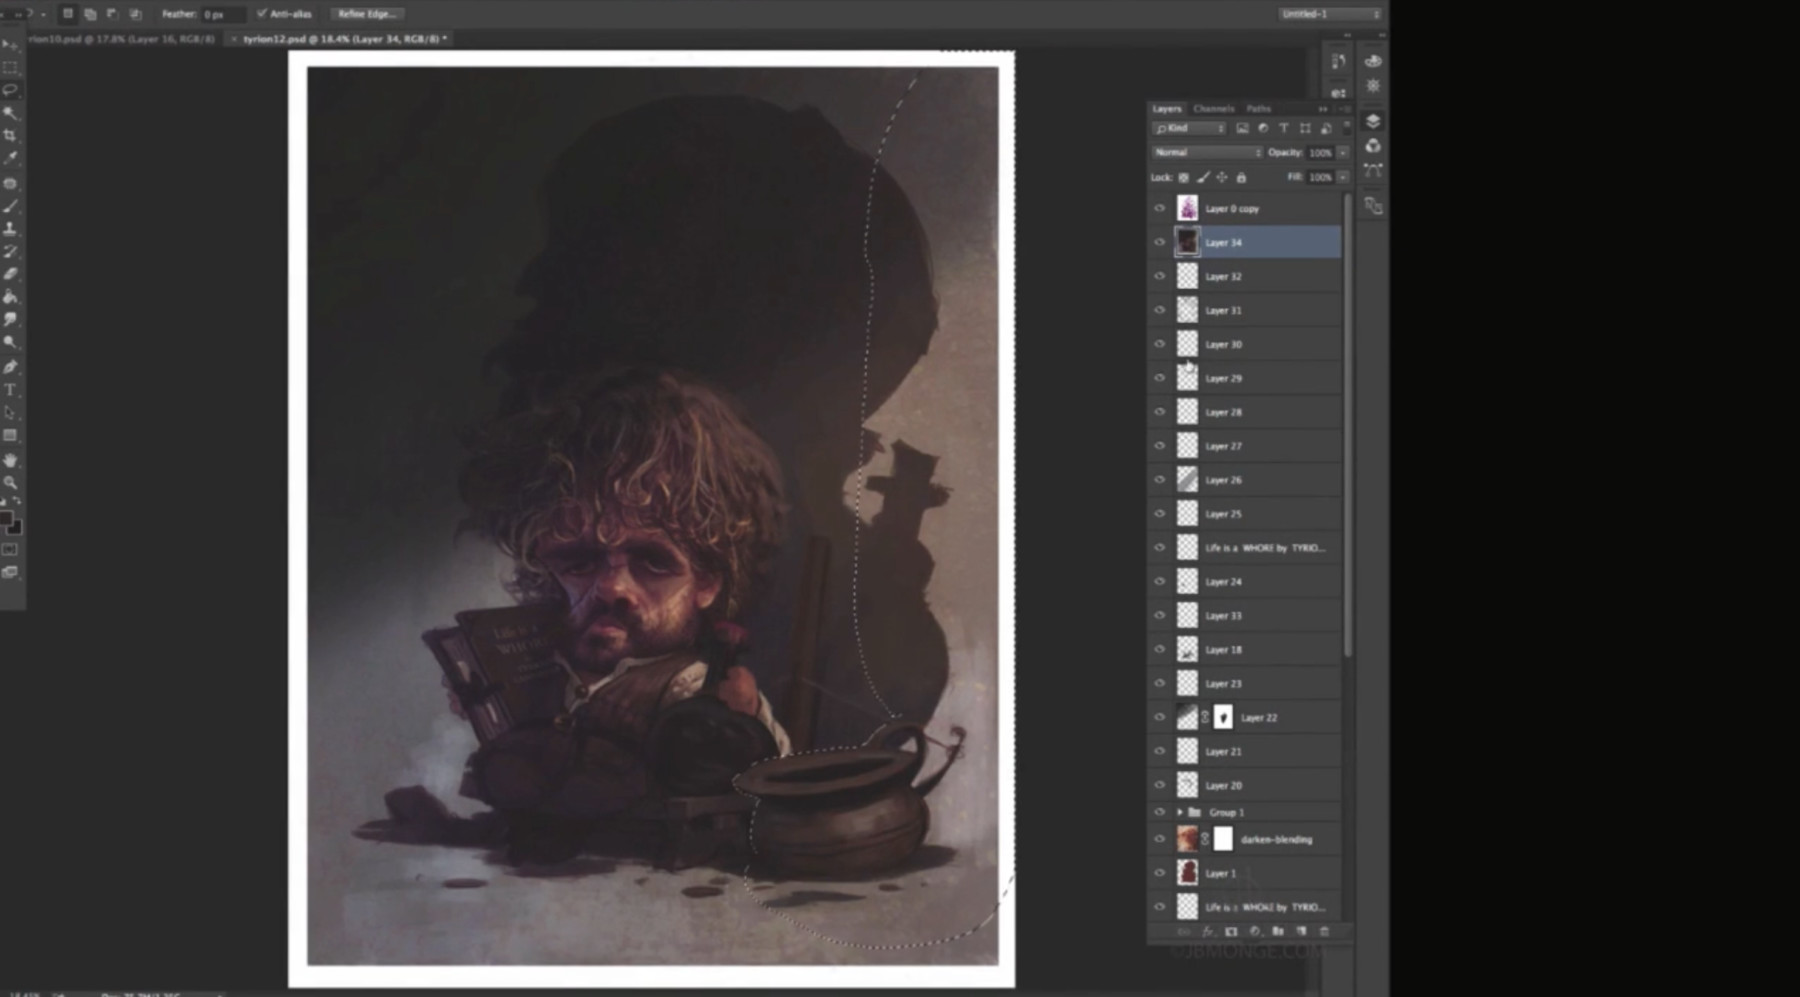Image resolution: width=1800 pixels, height=997 pixels.
Task: Toggle the Anti-alias checkbox
Action: pyautogui.click(x=262, y=14)
